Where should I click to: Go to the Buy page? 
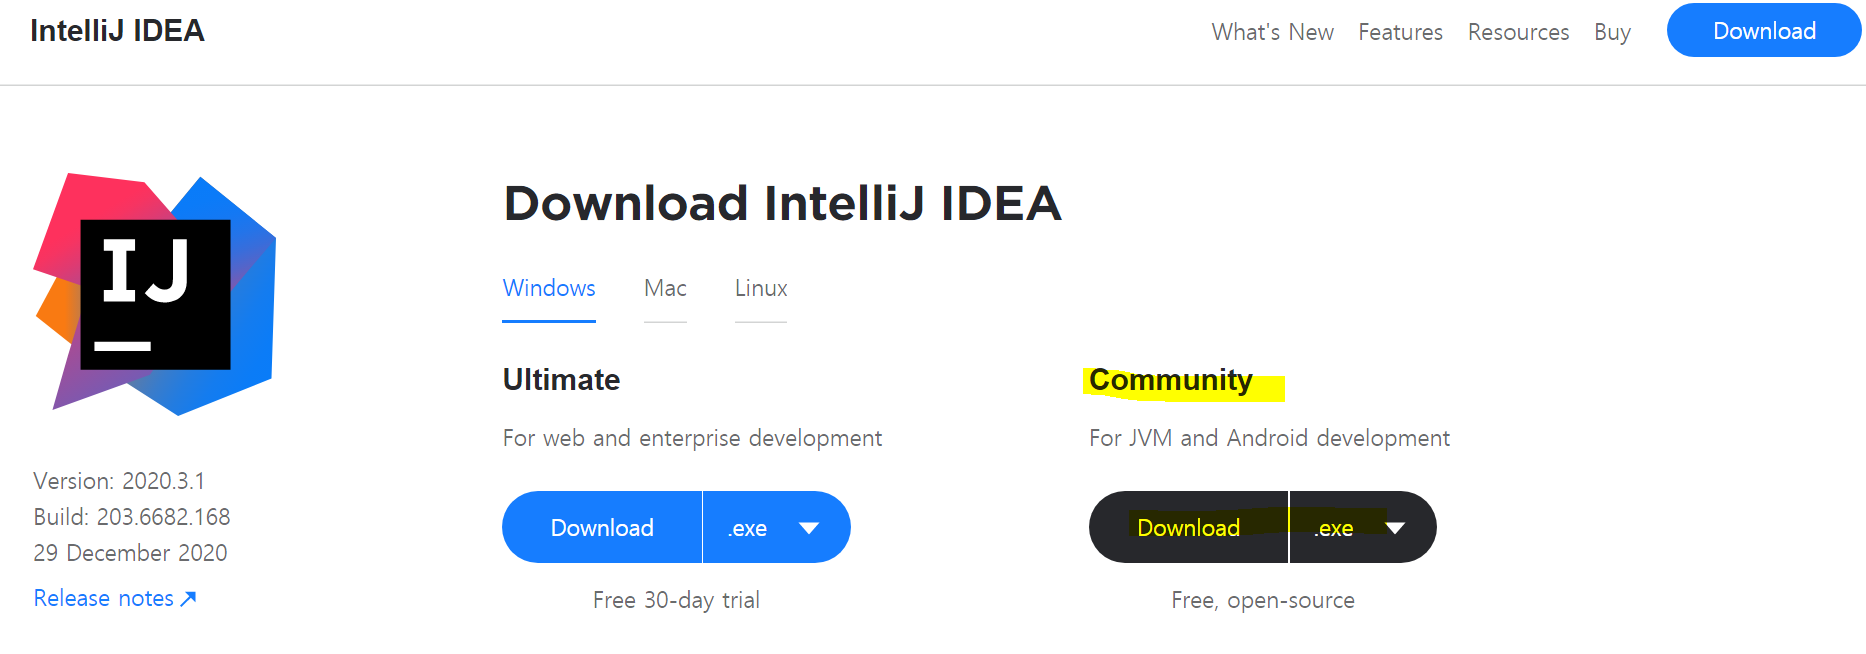[1612, 32]
